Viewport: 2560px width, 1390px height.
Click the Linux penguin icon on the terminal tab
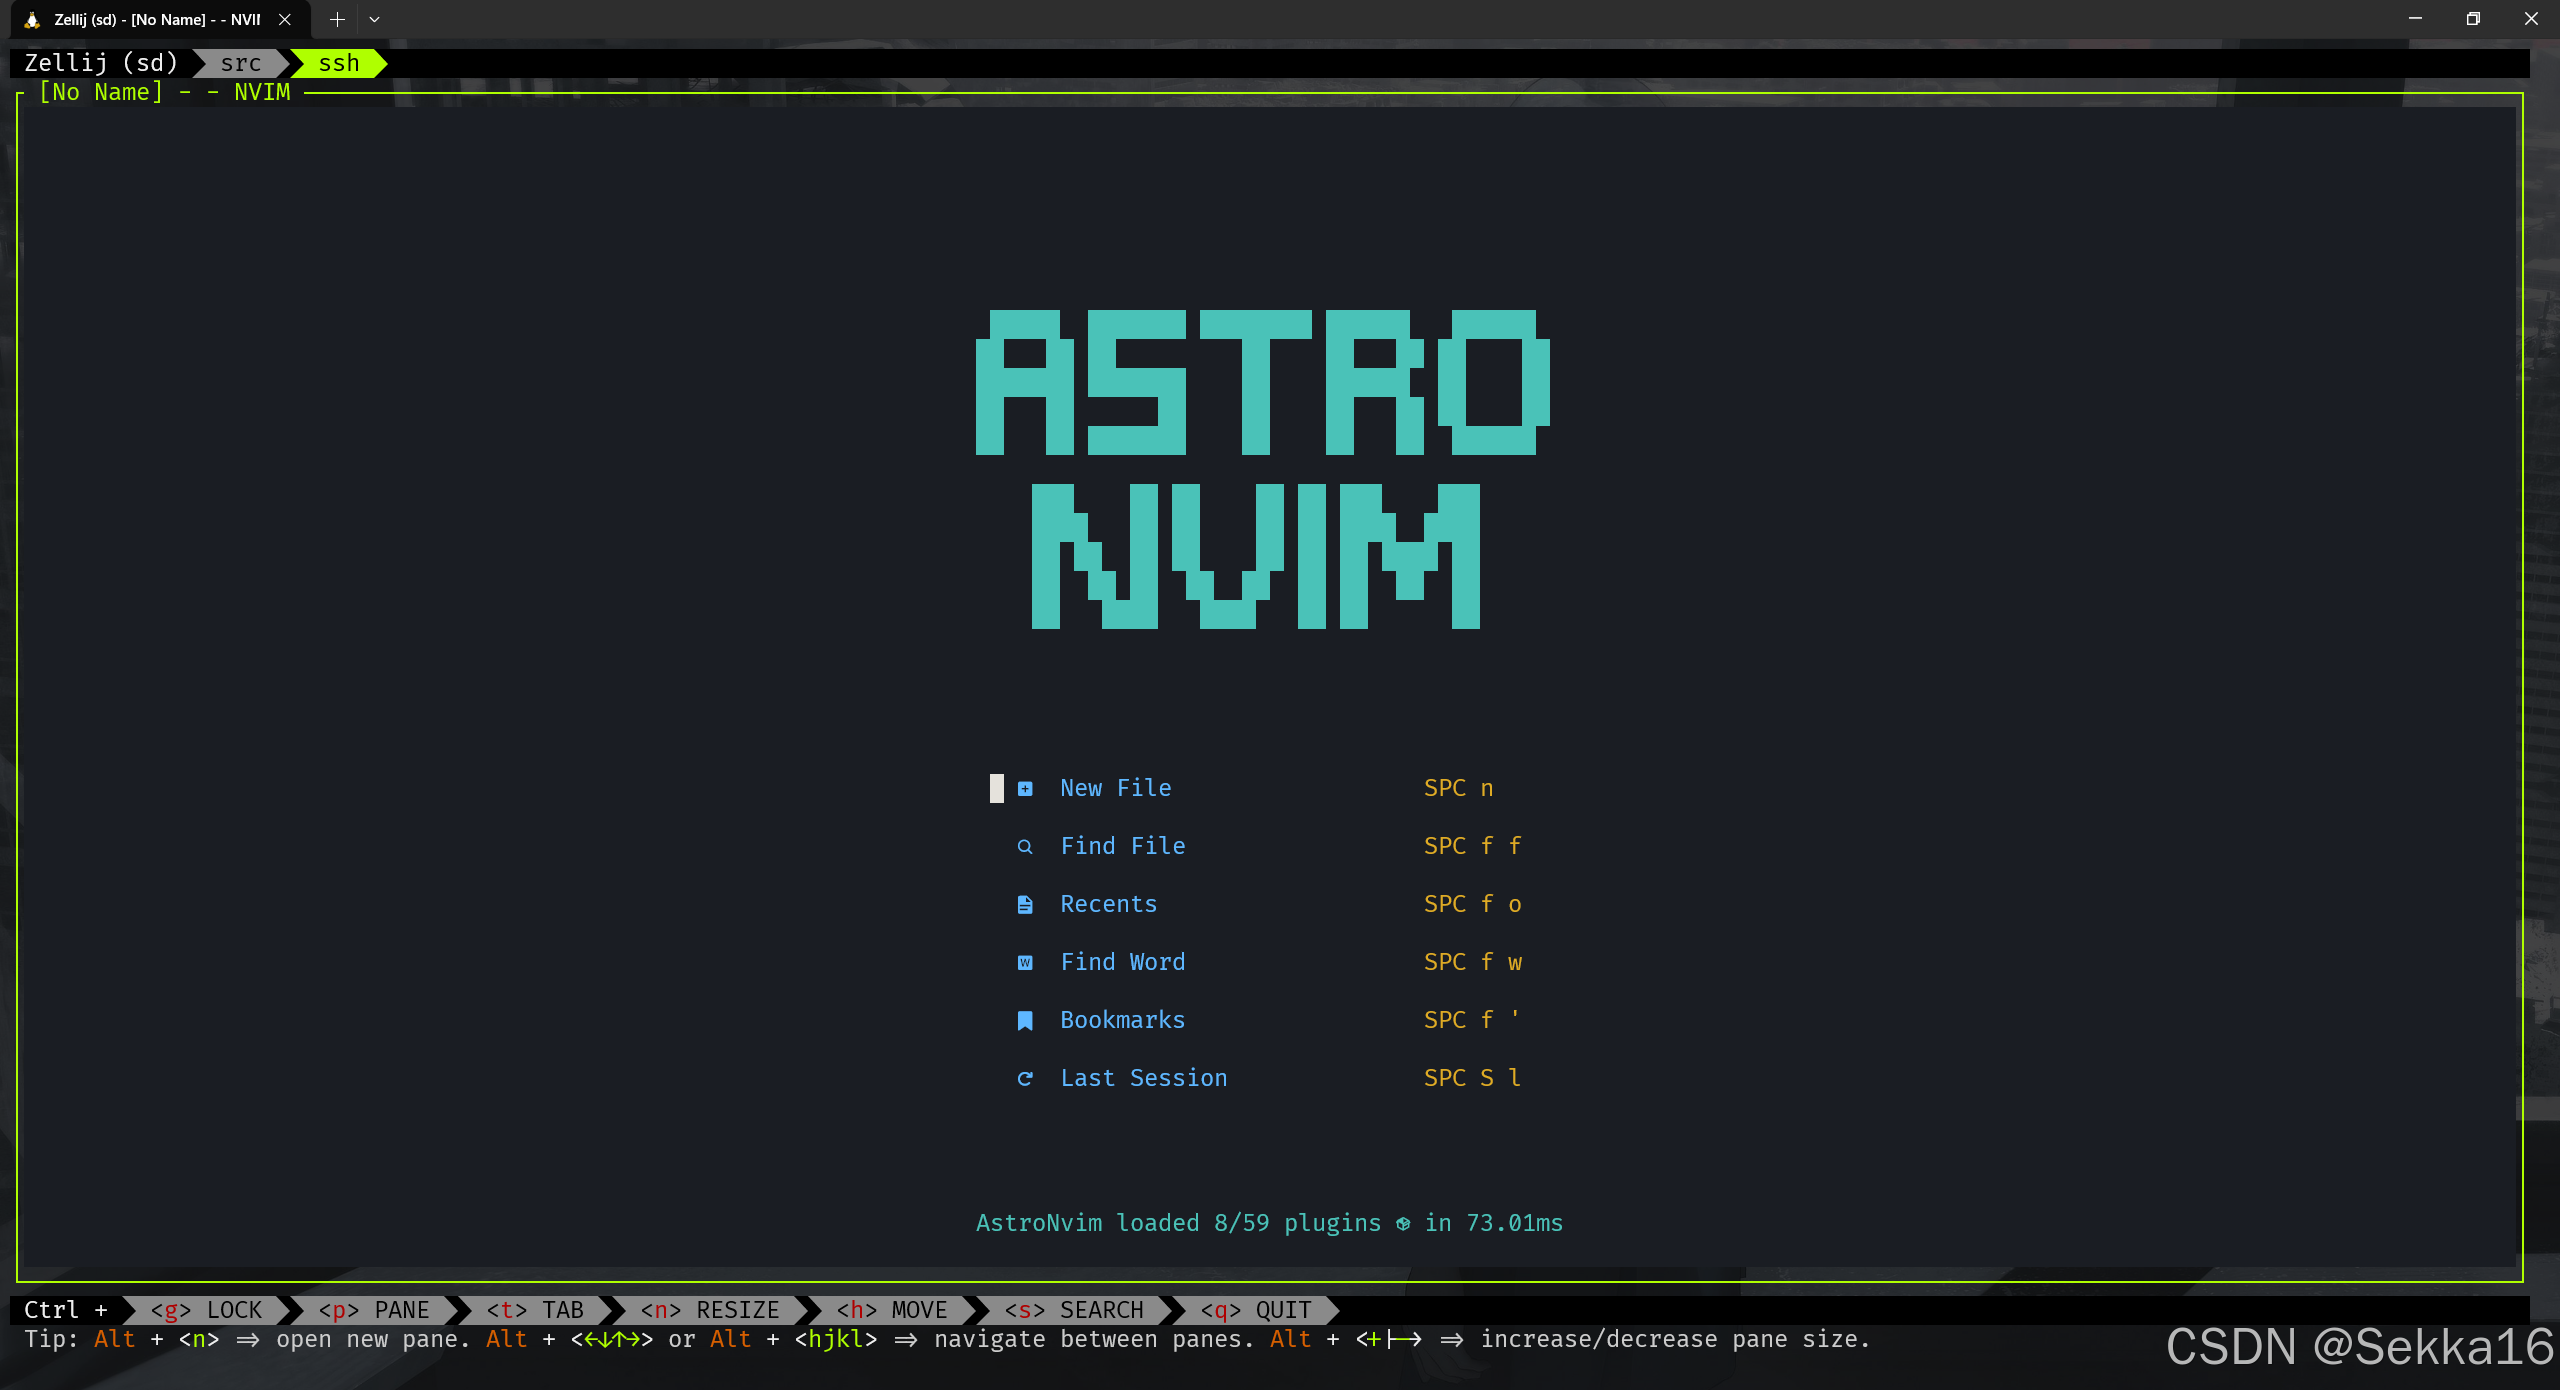[31, 19]
